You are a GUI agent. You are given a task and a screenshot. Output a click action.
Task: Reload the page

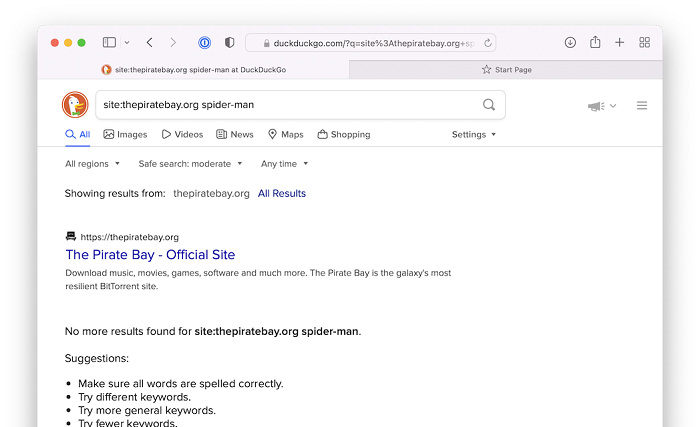click(x=487, y=43)
